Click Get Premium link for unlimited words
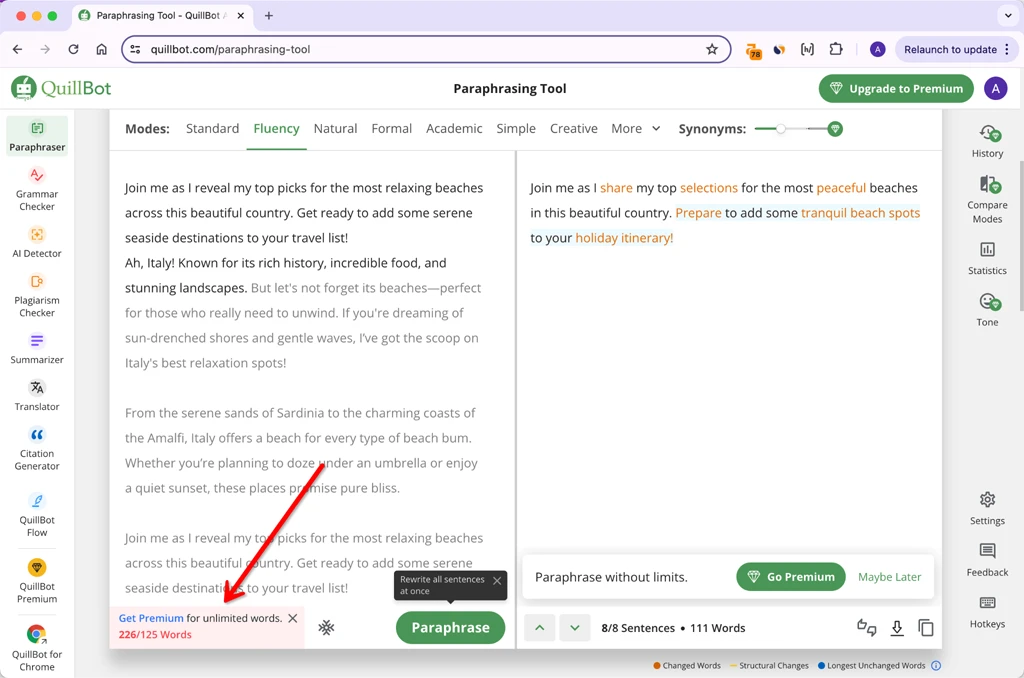 pos(151,618)
